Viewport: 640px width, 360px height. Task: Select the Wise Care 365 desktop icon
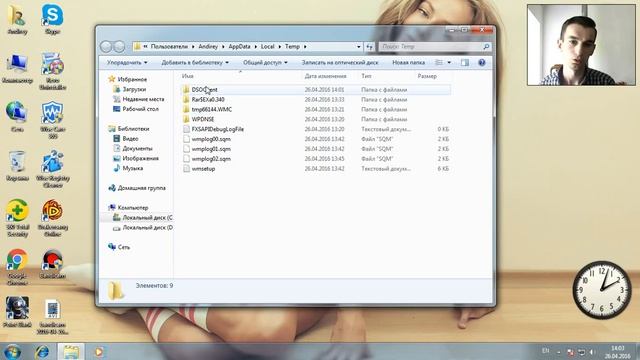coord(52,119)
